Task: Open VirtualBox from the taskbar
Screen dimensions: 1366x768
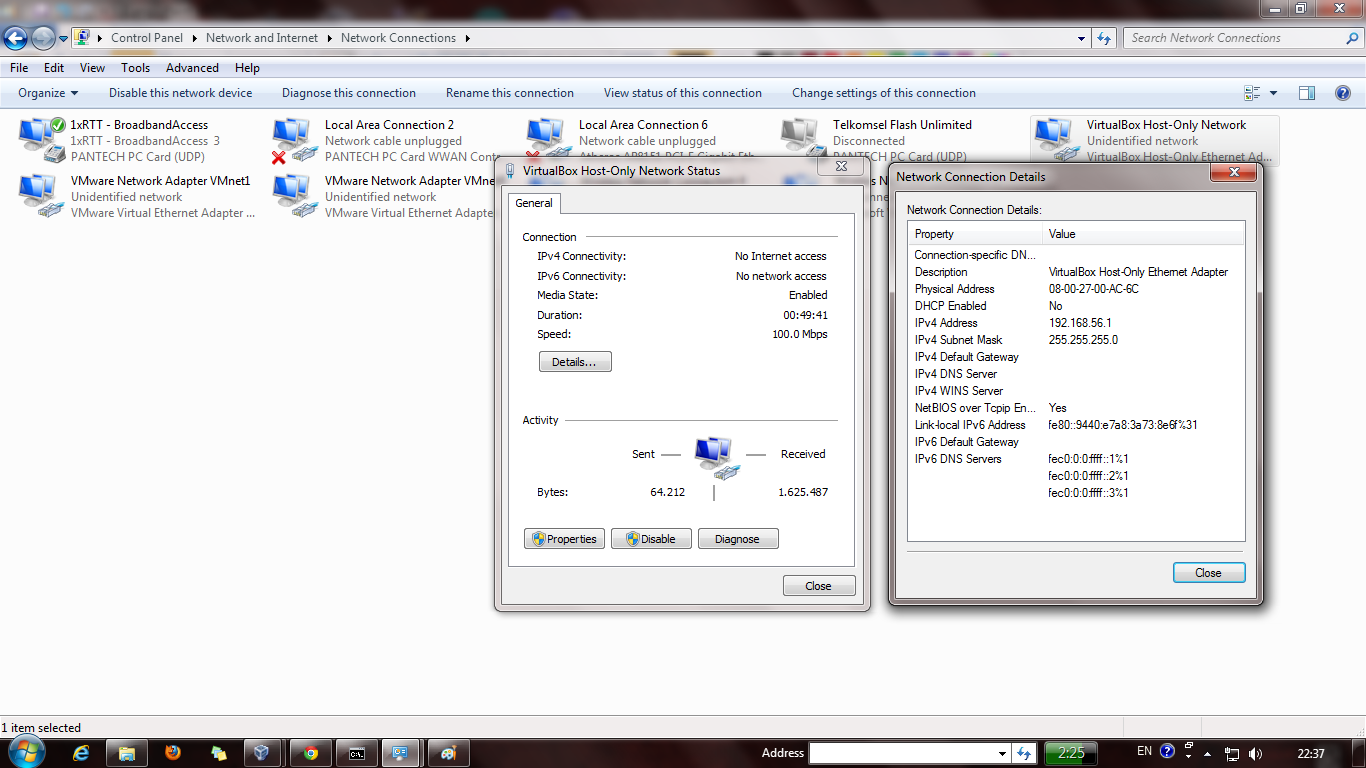Action: [261, 753]
